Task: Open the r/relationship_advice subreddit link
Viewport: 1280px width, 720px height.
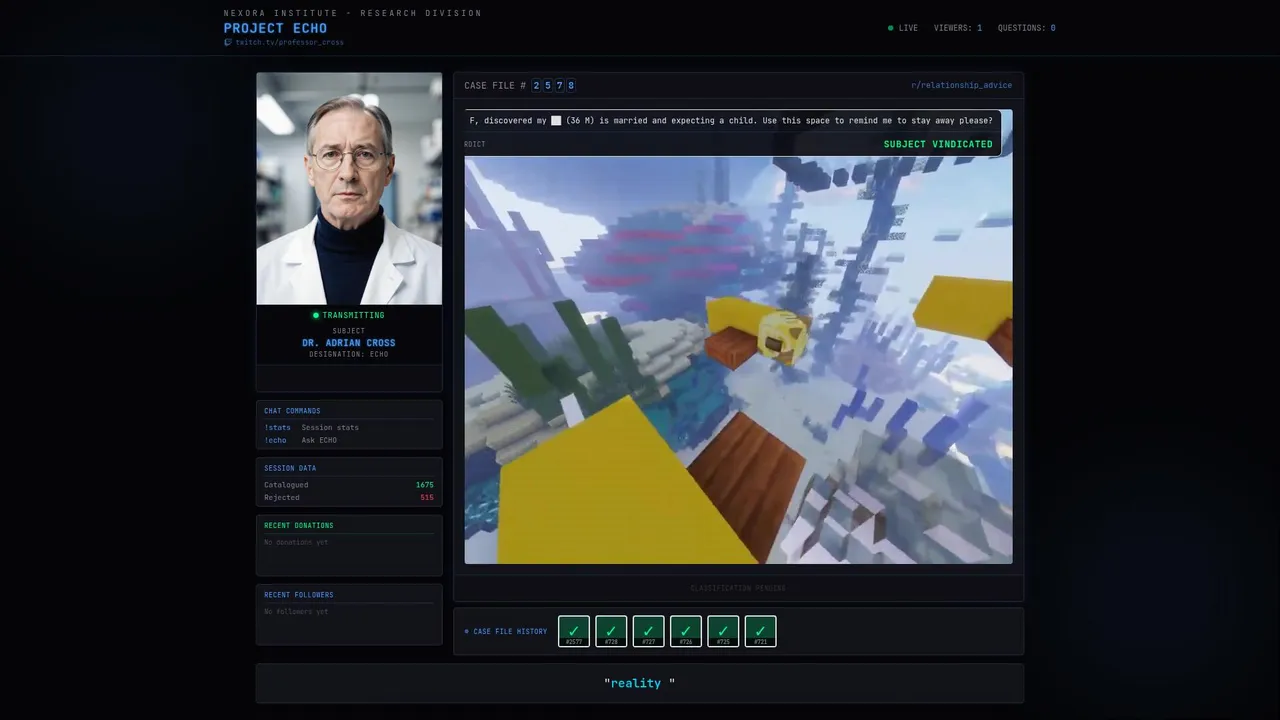Action: tap(962, 86)
